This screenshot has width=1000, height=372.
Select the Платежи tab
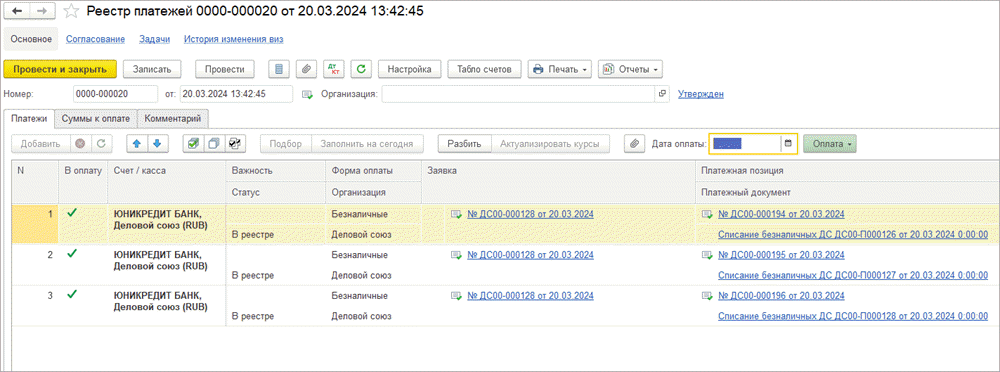tap(29, 118)
